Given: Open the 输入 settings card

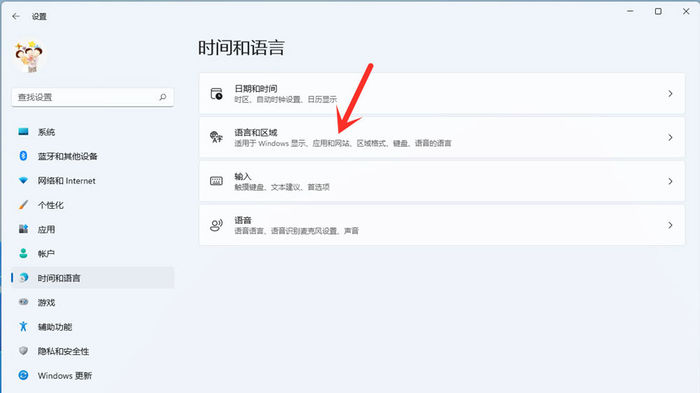Looking at the screenshot, I should (442, 181).
